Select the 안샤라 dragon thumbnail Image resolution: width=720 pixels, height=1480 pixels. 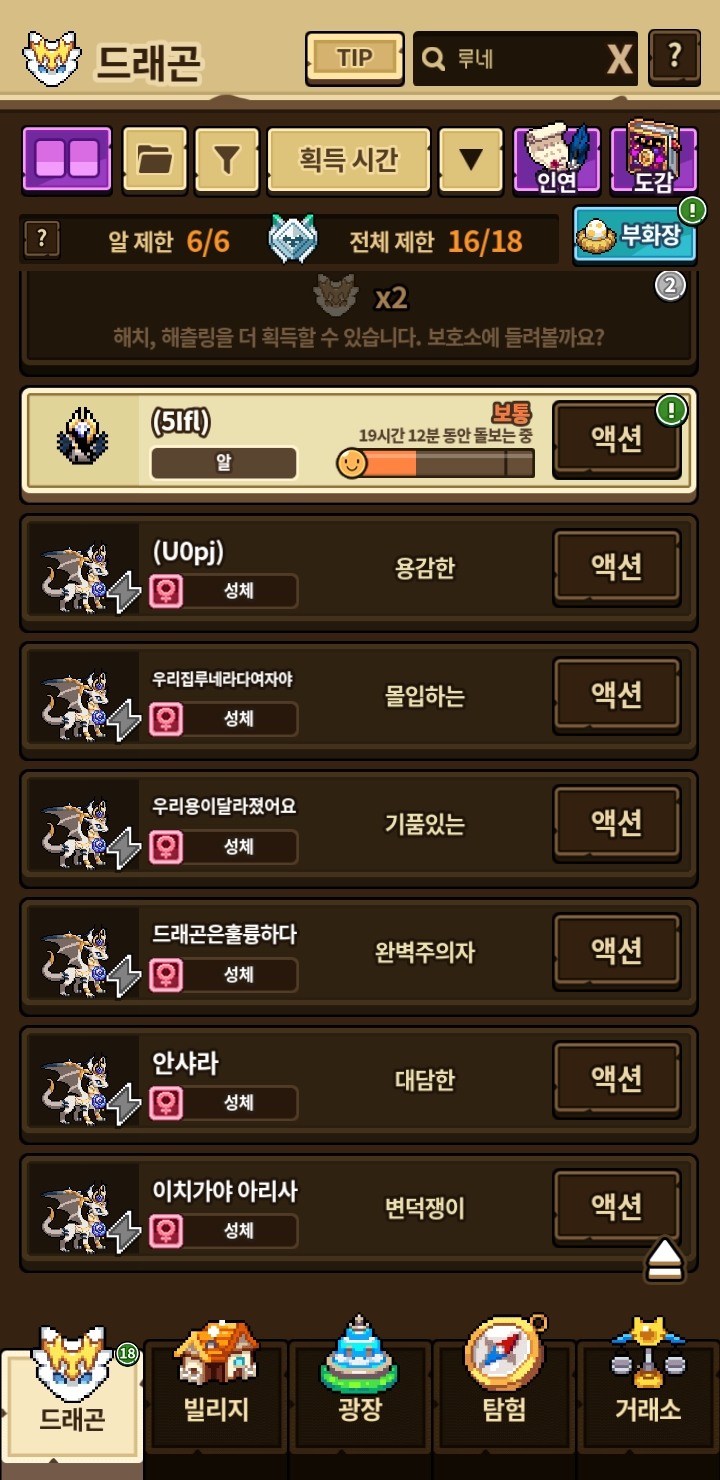[x=84, y=1080]
